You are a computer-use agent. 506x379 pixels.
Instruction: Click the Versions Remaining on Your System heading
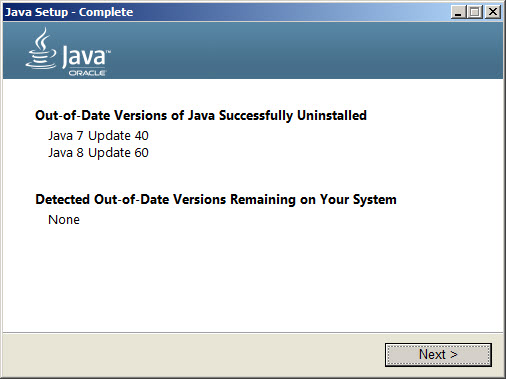coord(216,199)
